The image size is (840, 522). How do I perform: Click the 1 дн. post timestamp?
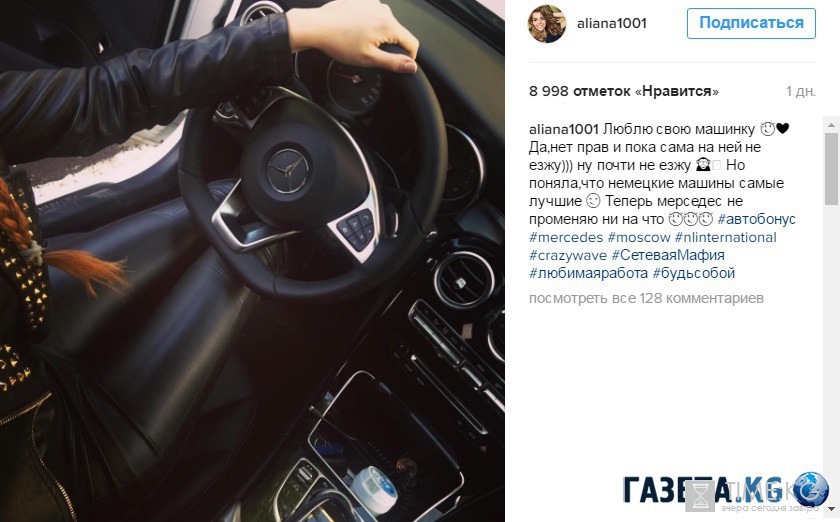point(800,92)
